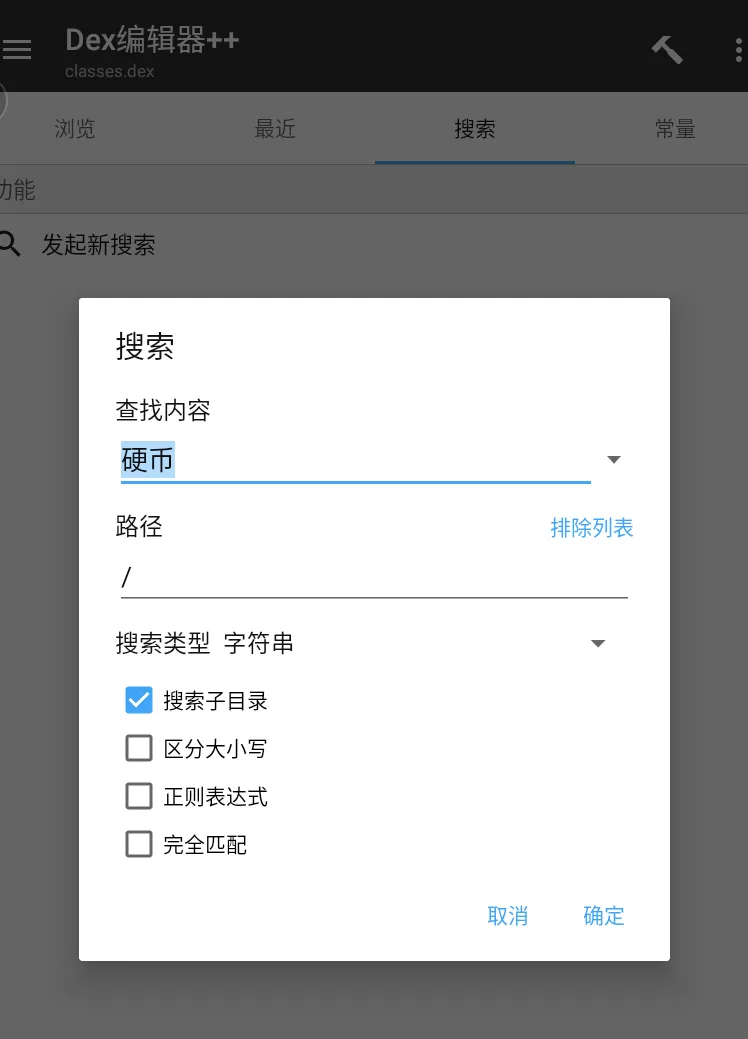Screen dimensions: 748x1039
Task: Enable the 区分大小写 checkbox
Action: click(138, 748)
